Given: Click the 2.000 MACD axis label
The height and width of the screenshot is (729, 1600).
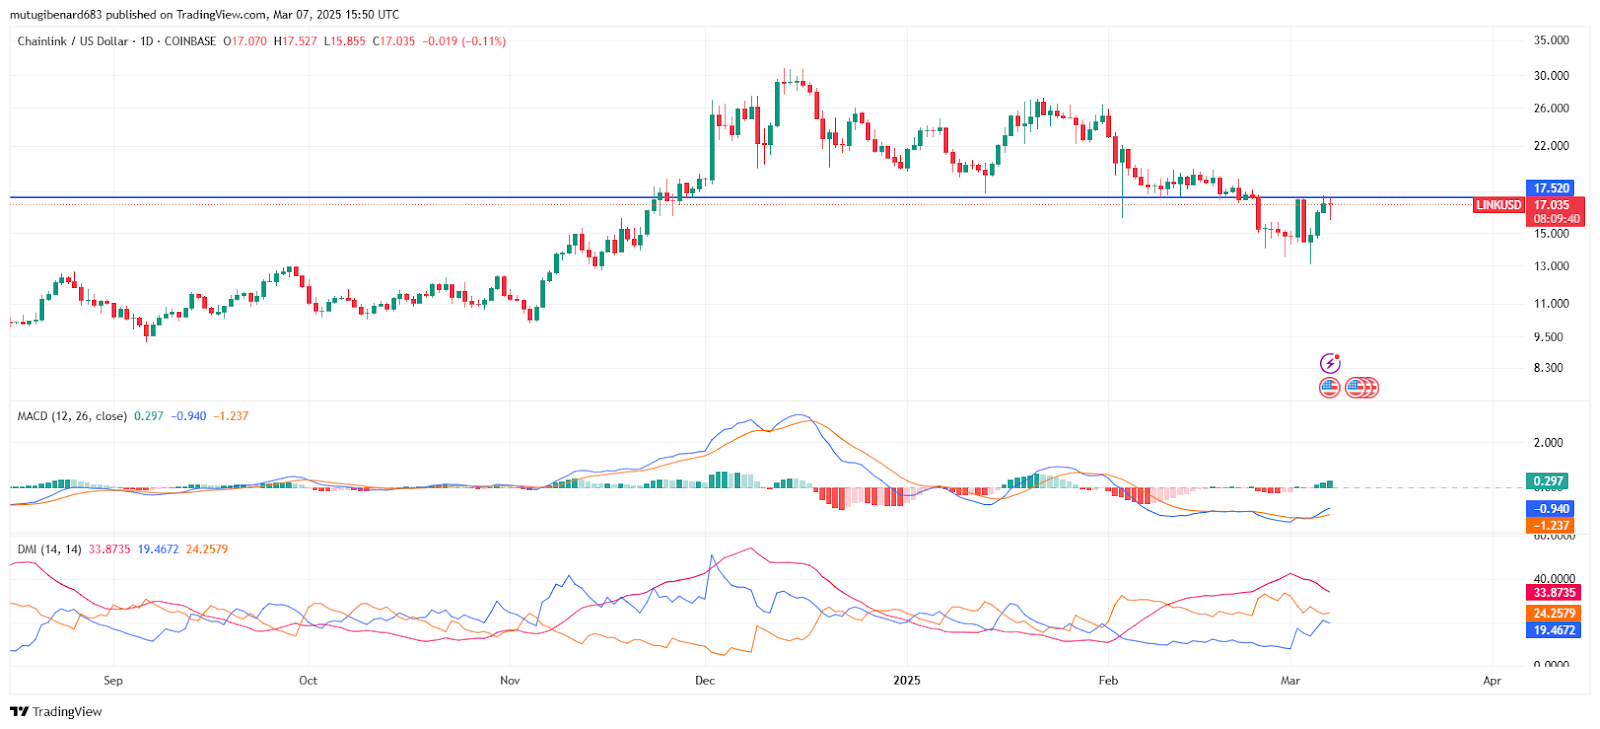Looking at the screenshot, I should (x=1549, y=443).
